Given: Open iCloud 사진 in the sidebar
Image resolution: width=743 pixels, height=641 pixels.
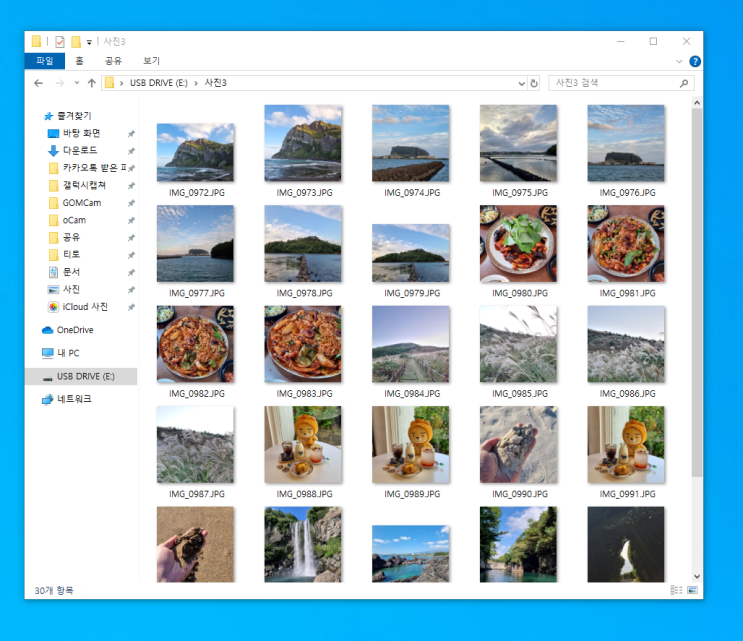Looking at the screenshot, I should [x=85, y=307].
